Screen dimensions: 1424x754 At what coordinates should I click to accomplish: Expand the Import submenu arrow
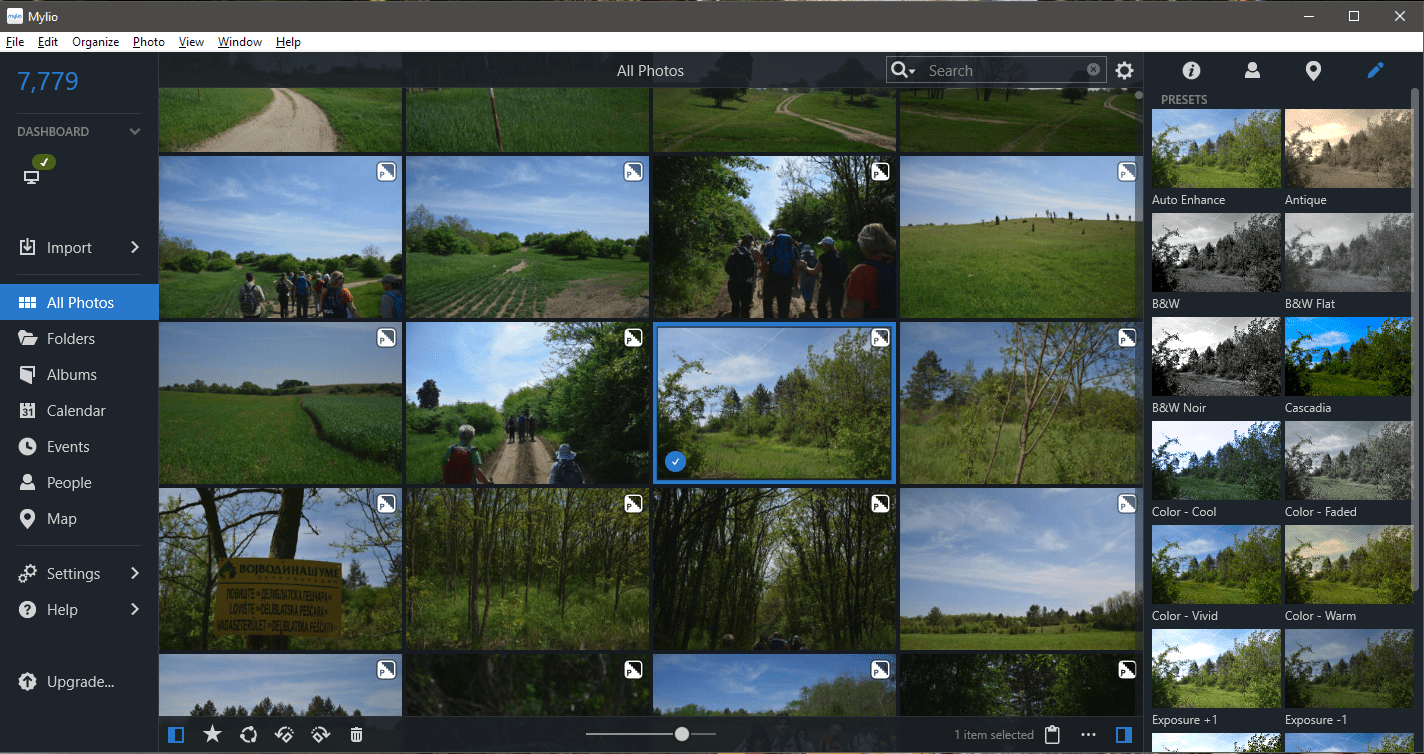coord(135,247)
